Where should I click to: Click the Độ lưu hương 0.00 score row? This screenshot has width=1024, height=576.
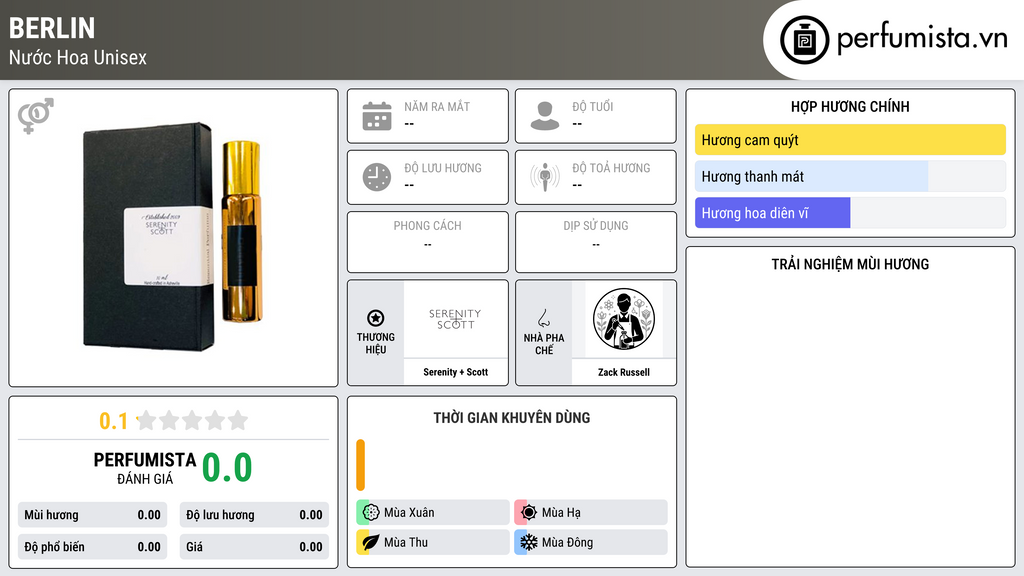tap(254, 515)
